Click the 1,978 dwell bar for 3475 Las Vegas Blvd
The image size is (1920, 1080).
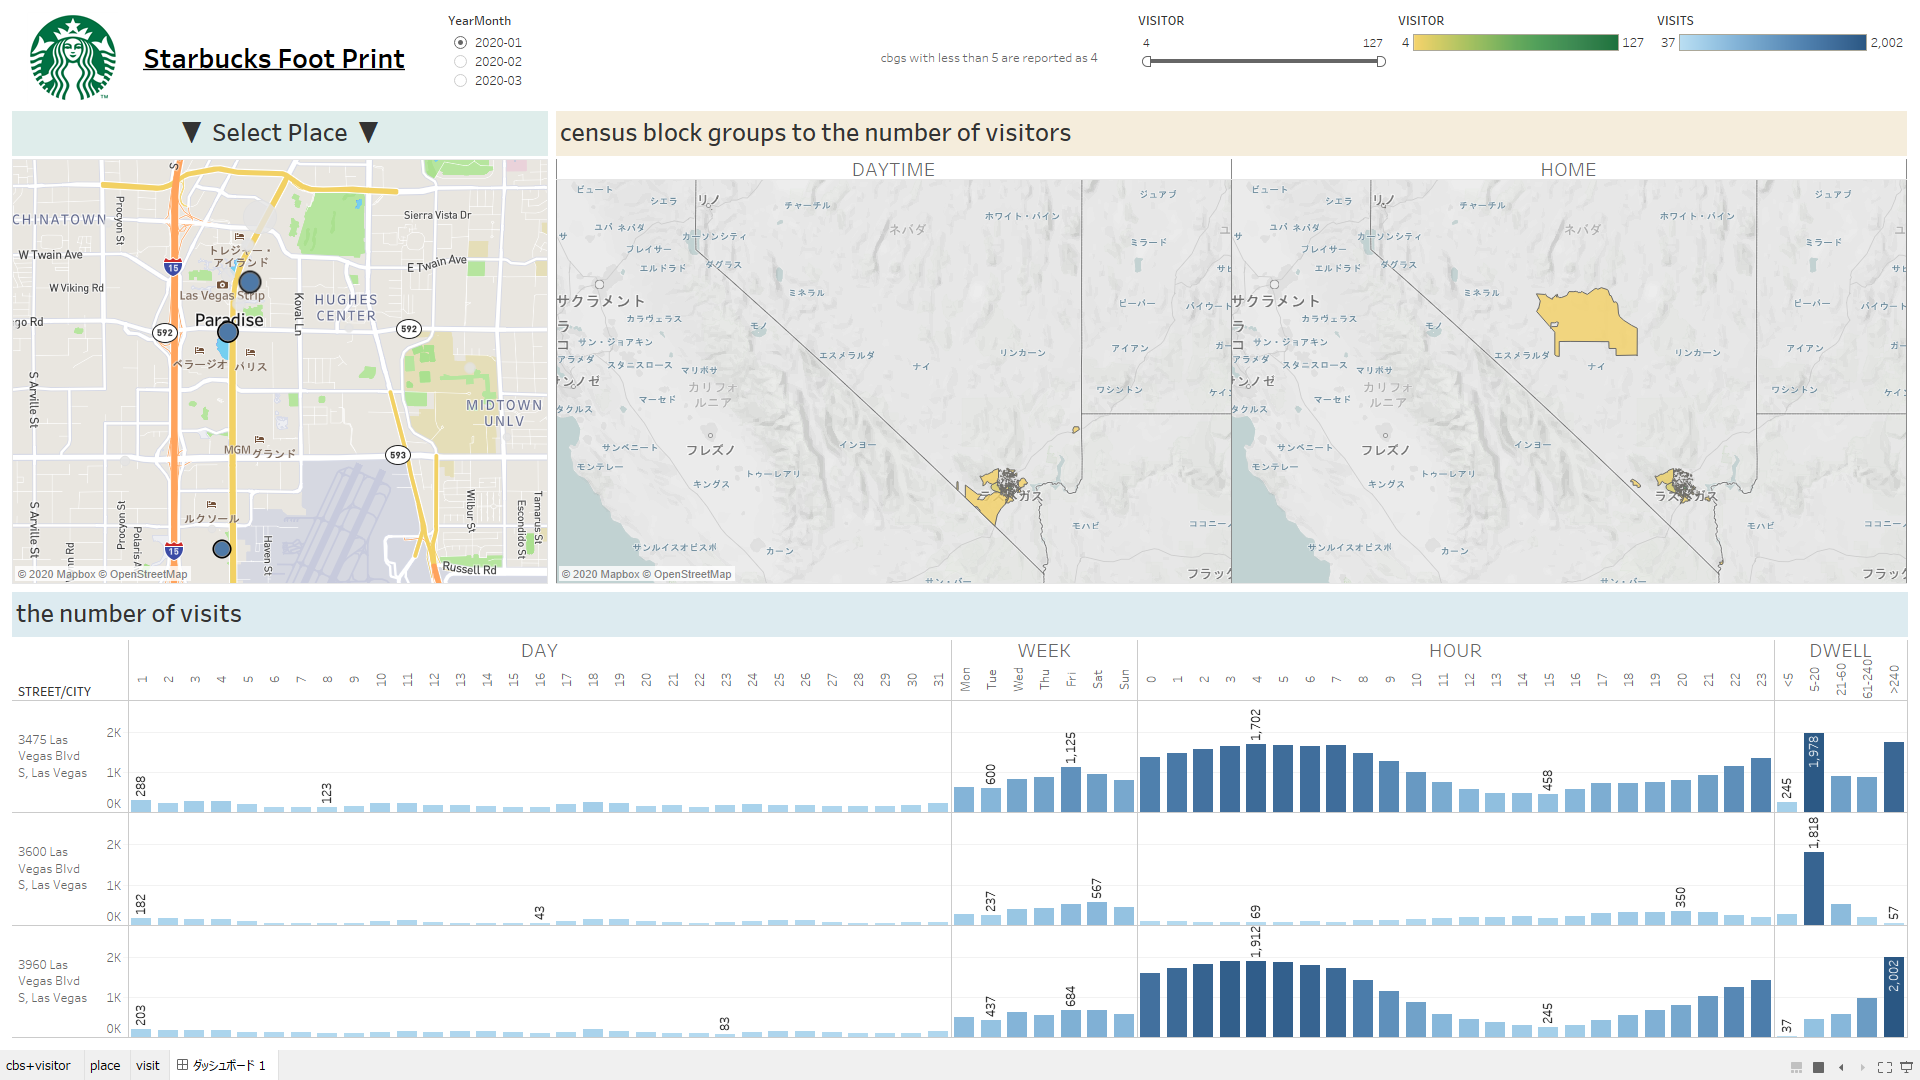[x=1813, y=773]
